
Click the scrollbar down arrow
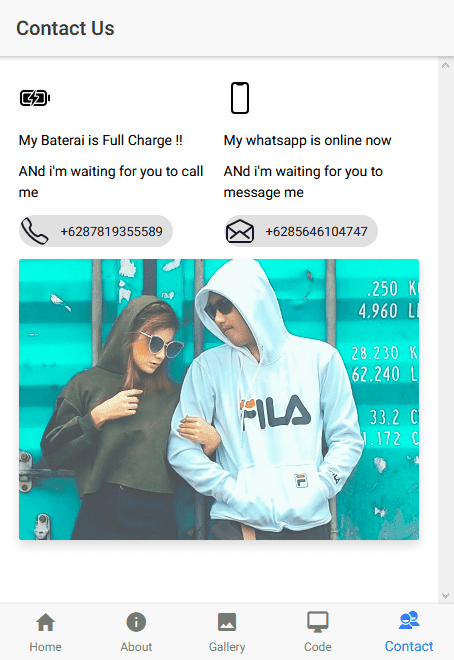click(x=446, y=596)
